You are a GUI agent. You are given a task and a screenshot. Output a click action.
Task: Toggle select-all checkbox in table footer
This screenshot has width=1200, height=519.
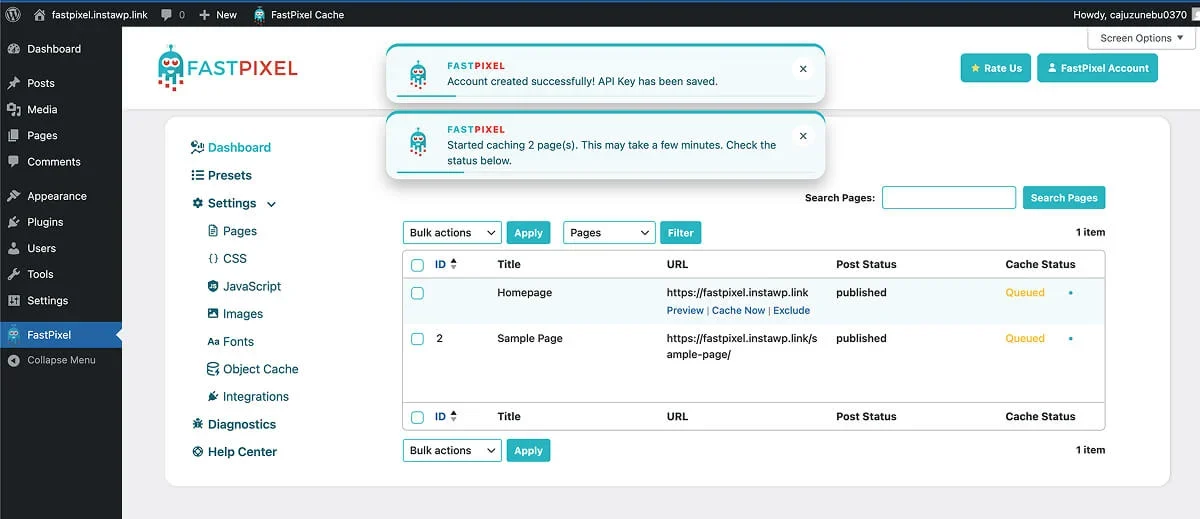click(x=418, y=417)
